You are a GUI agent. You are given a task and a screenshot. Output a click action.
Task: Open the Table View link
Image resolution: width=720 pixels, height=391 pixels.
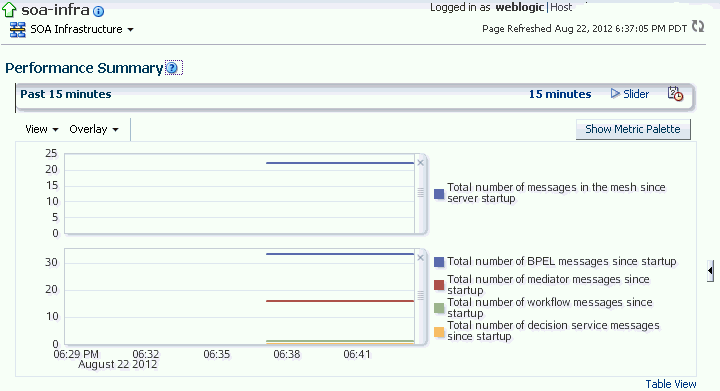[x=671, y=384]
